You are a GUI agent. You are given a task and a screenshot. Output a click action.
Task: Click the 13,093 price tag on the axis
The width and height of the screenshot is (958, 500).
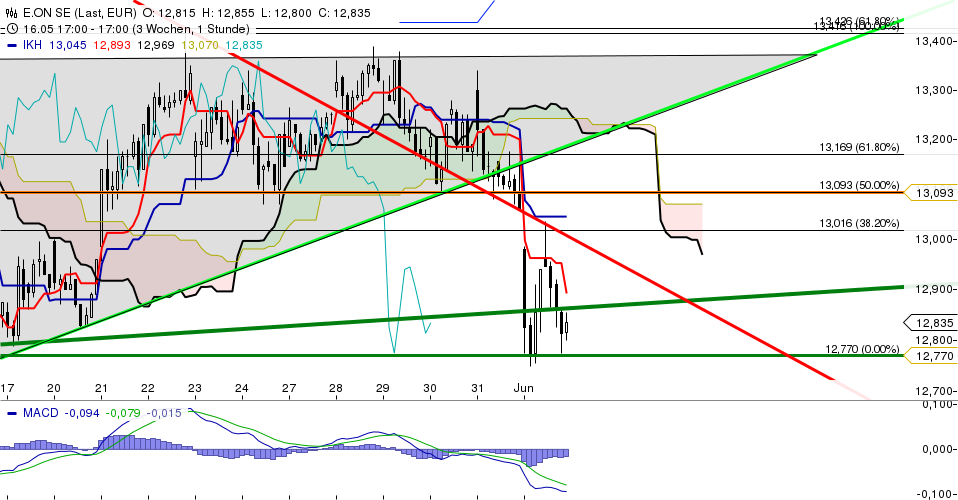click(931, 193)
